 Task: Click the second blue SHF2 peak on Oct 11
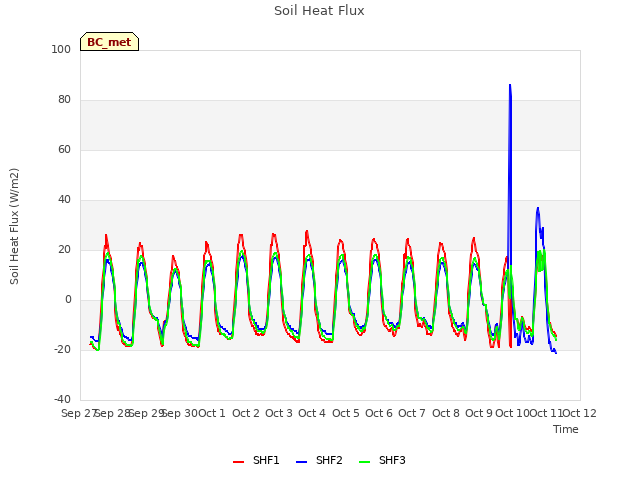pos(538,208)
